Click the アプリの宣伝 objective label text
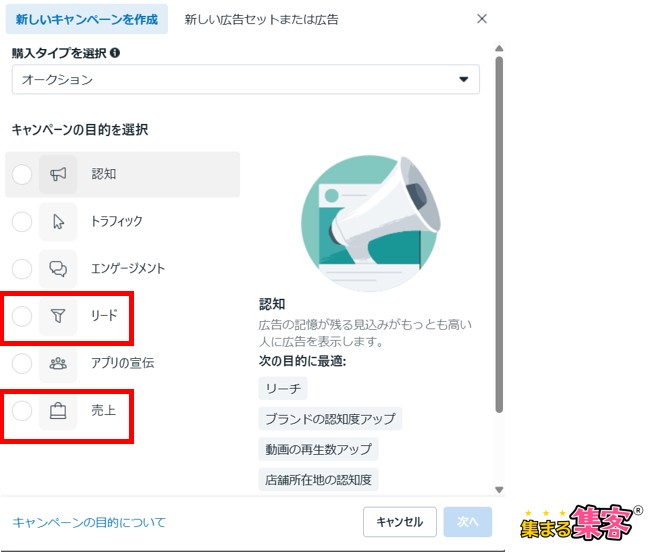This screenshot has height=555, width=653. tap(122, 363)
